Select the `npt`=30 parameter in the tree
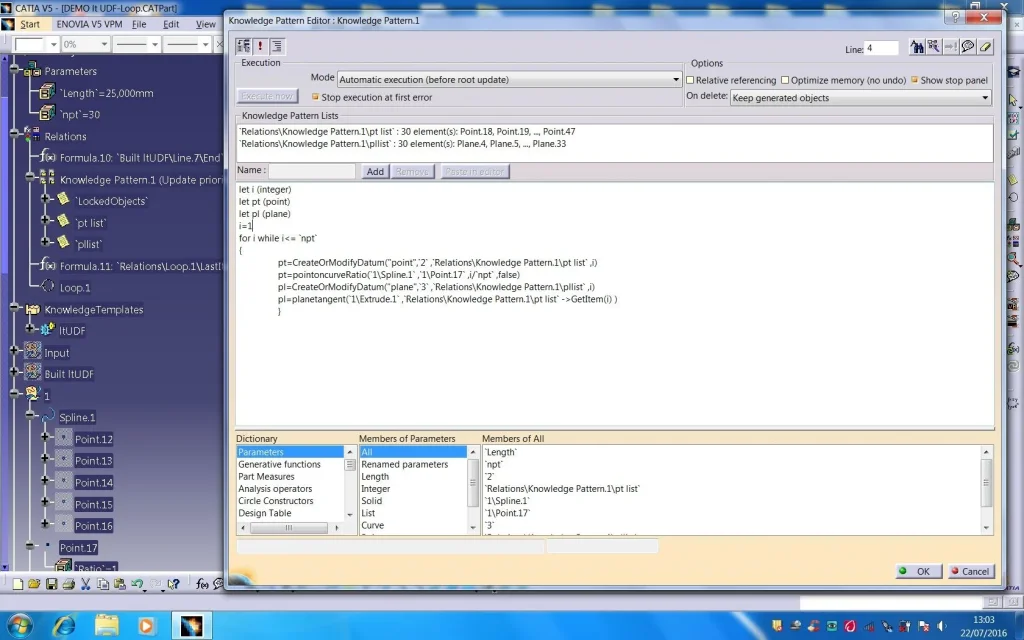 80,114
